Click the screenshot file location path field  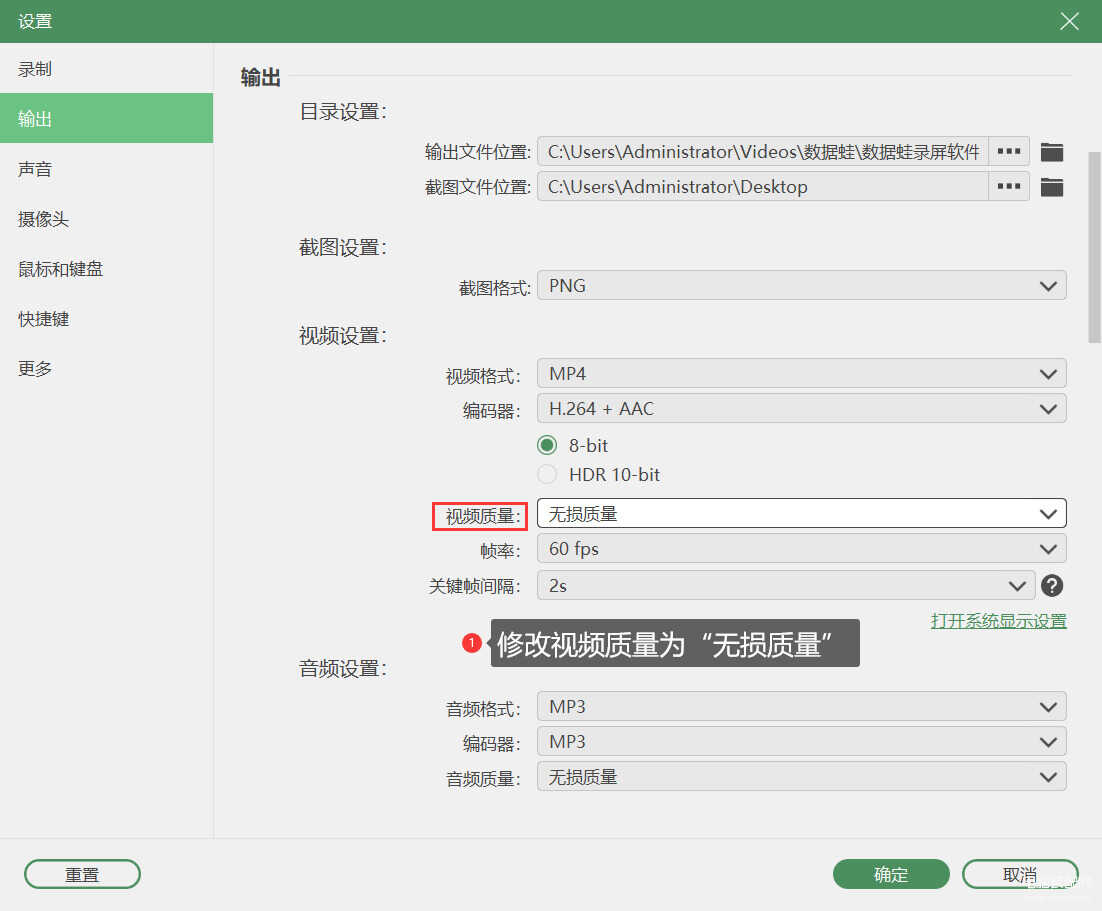(x=763, y=186)
